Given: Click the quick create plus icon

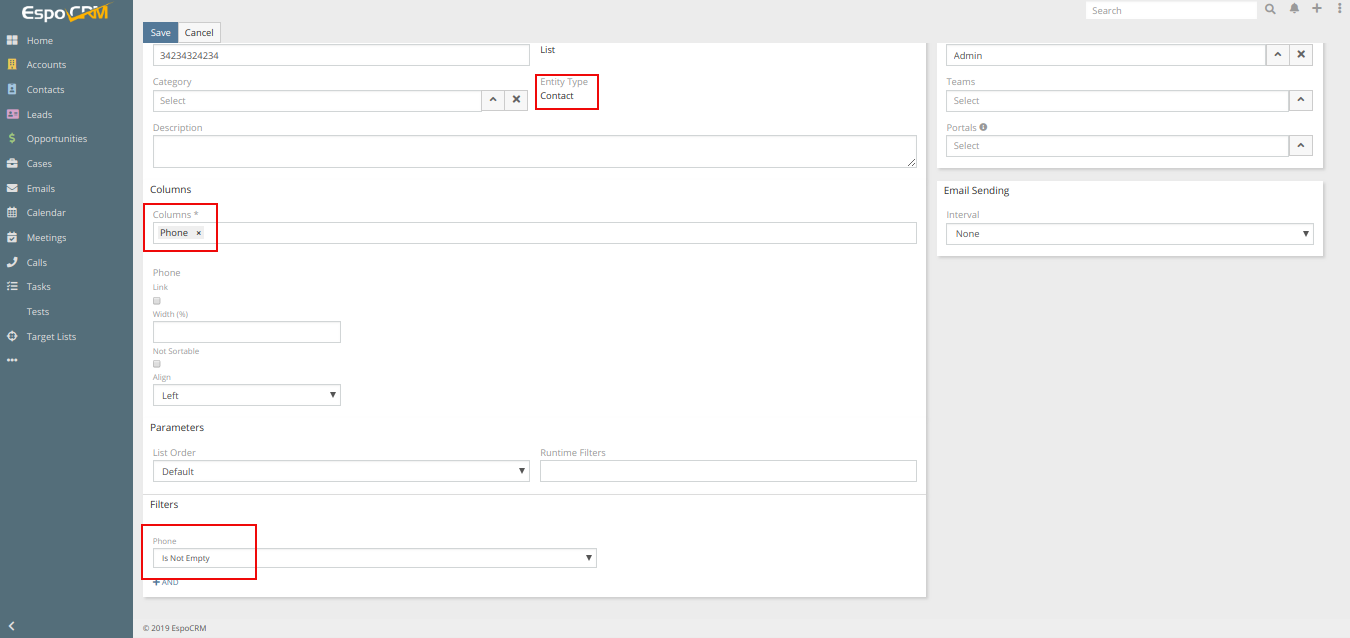Looking at the screenshot, I should (1317, 9).
